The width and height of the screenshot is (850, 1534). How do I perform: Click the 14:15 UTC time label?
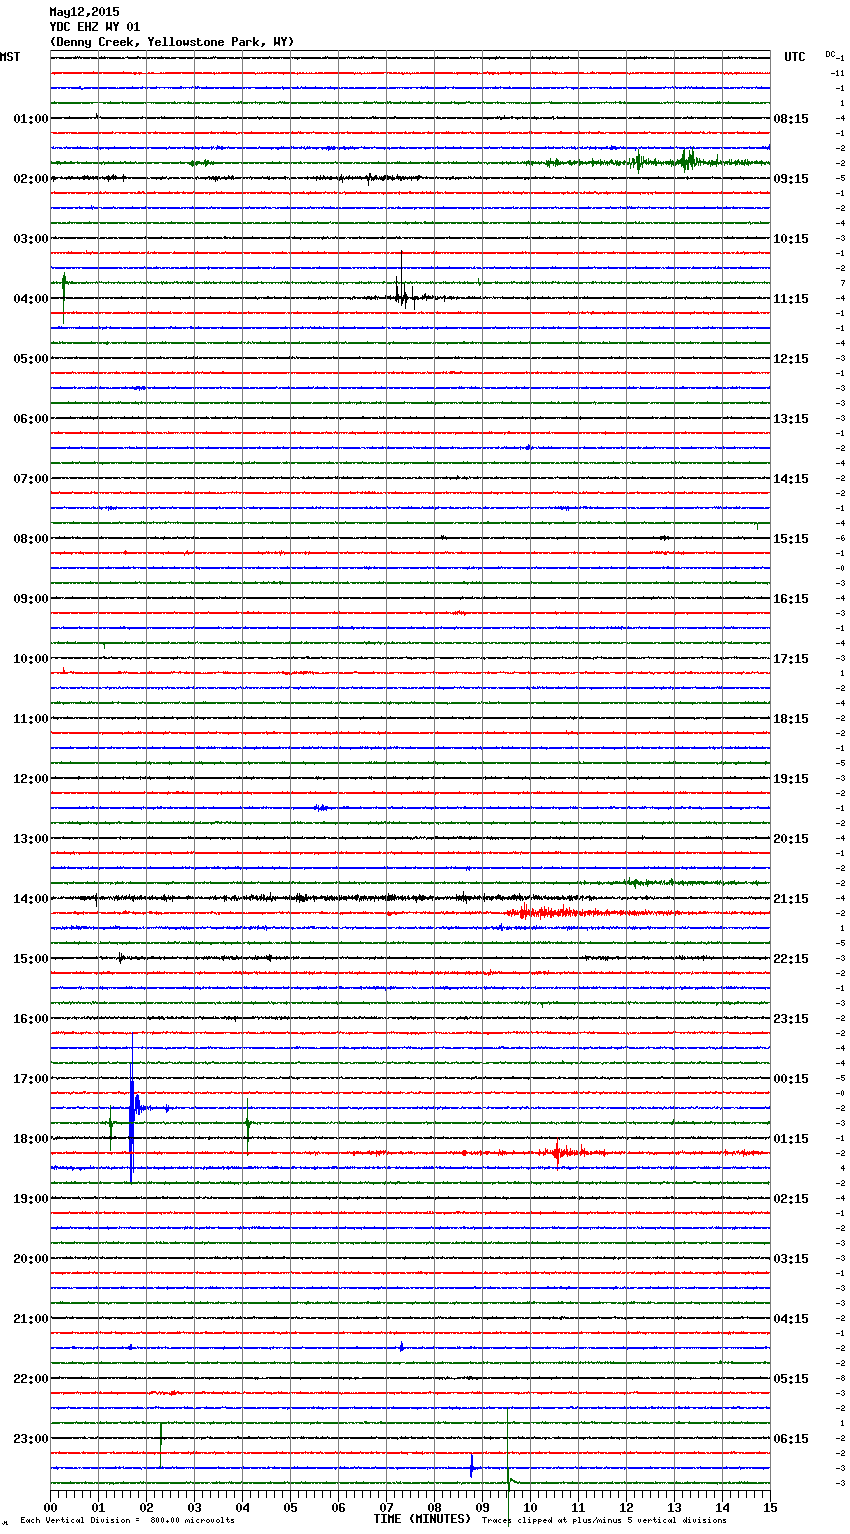click(x=791, y=479)
